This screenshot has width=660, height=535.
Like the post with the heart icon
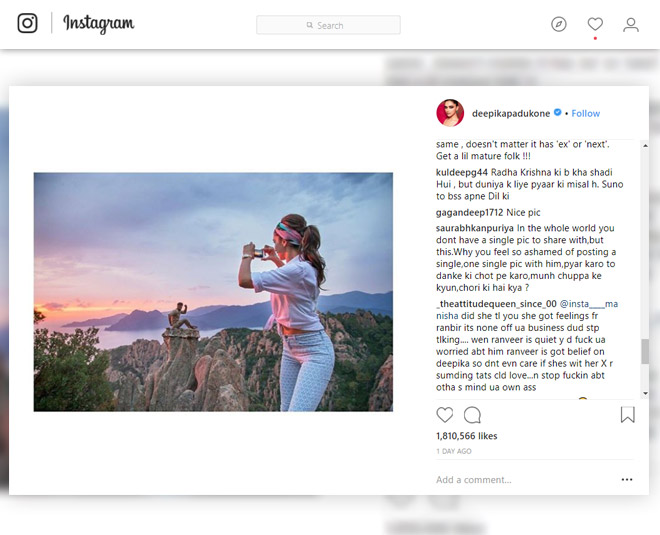click(445, 414)
